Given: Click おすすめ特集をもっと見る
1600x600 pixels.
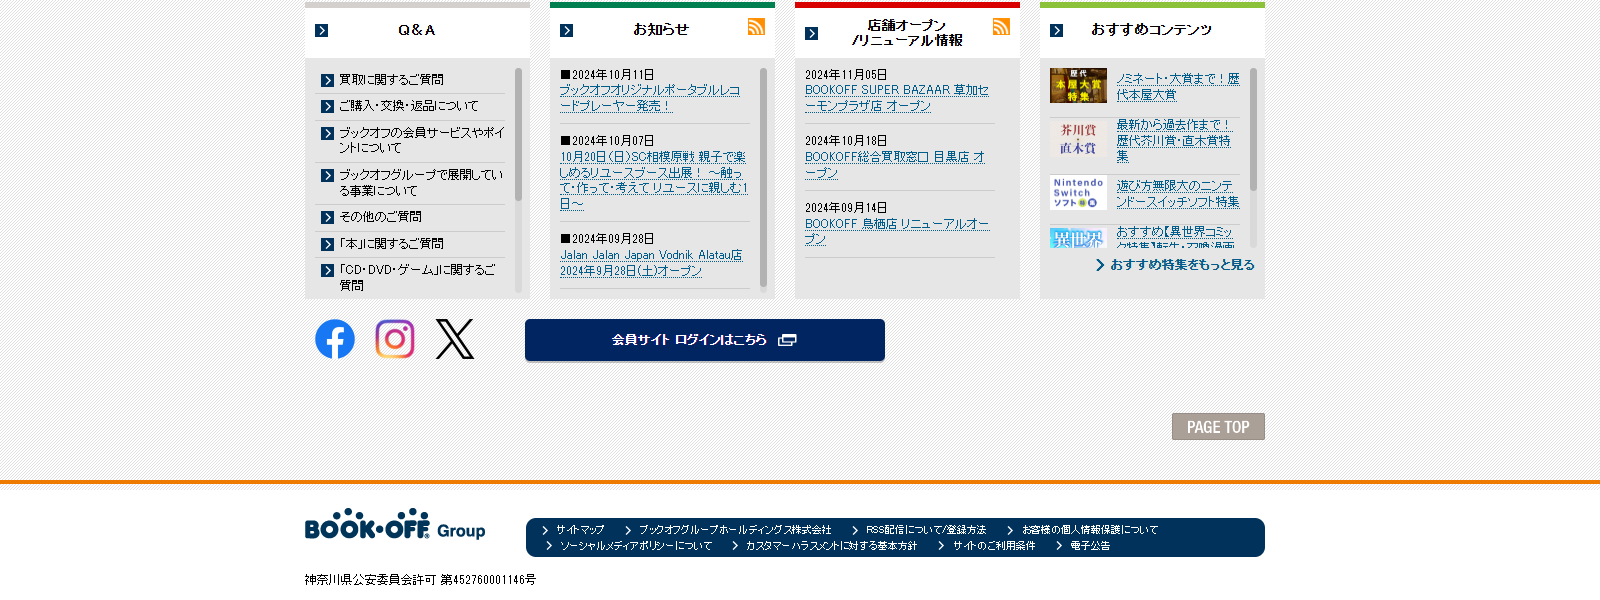Looking at the screenshot, I should point(1175,265).
